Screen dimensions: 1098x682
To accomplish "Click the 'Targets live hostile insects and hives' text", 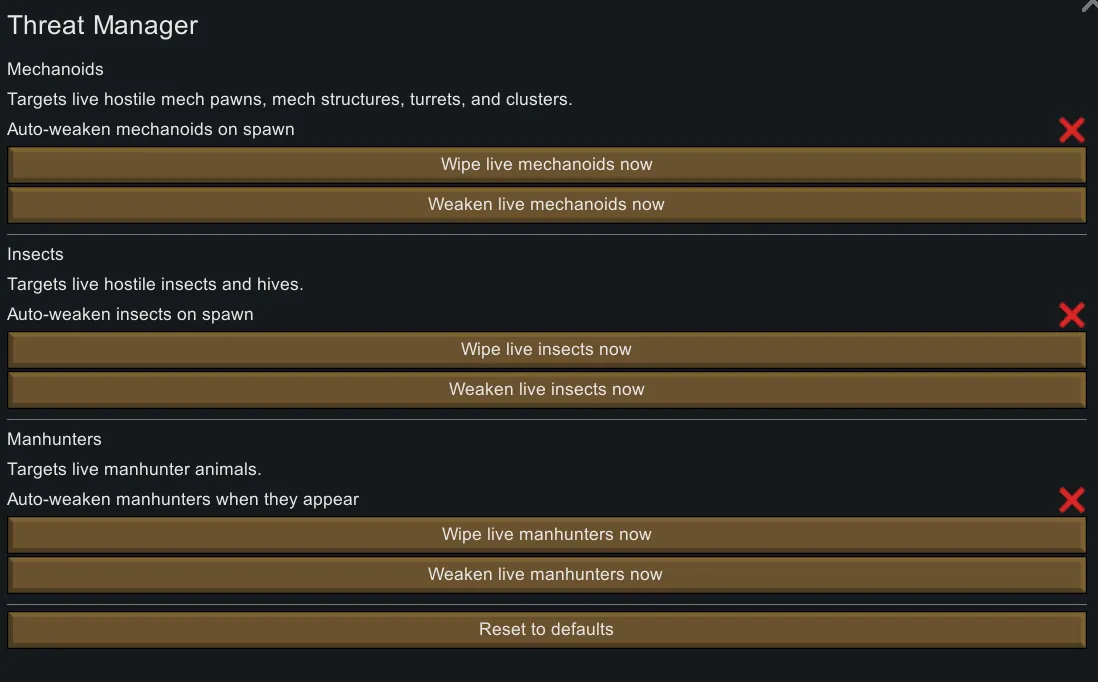I will (155, 284).
